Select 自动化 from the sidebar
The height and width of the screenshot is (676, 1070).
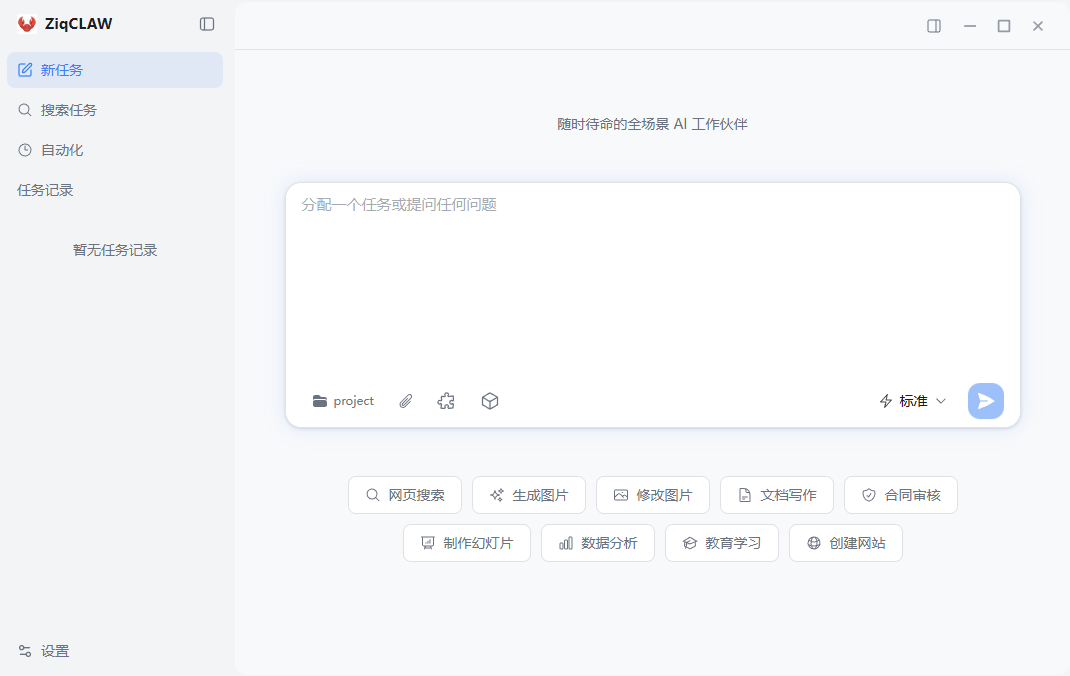coord(60,149)
